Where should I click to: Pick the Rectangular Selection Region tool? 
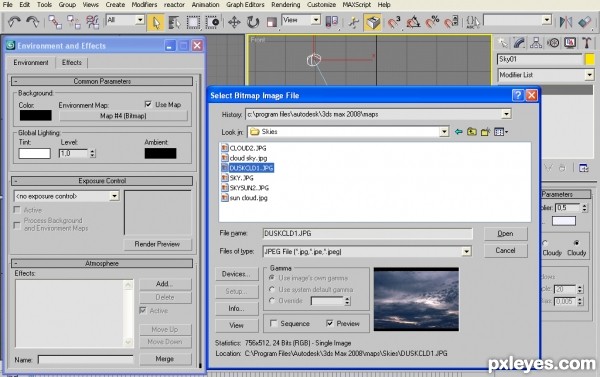(193, 22)
